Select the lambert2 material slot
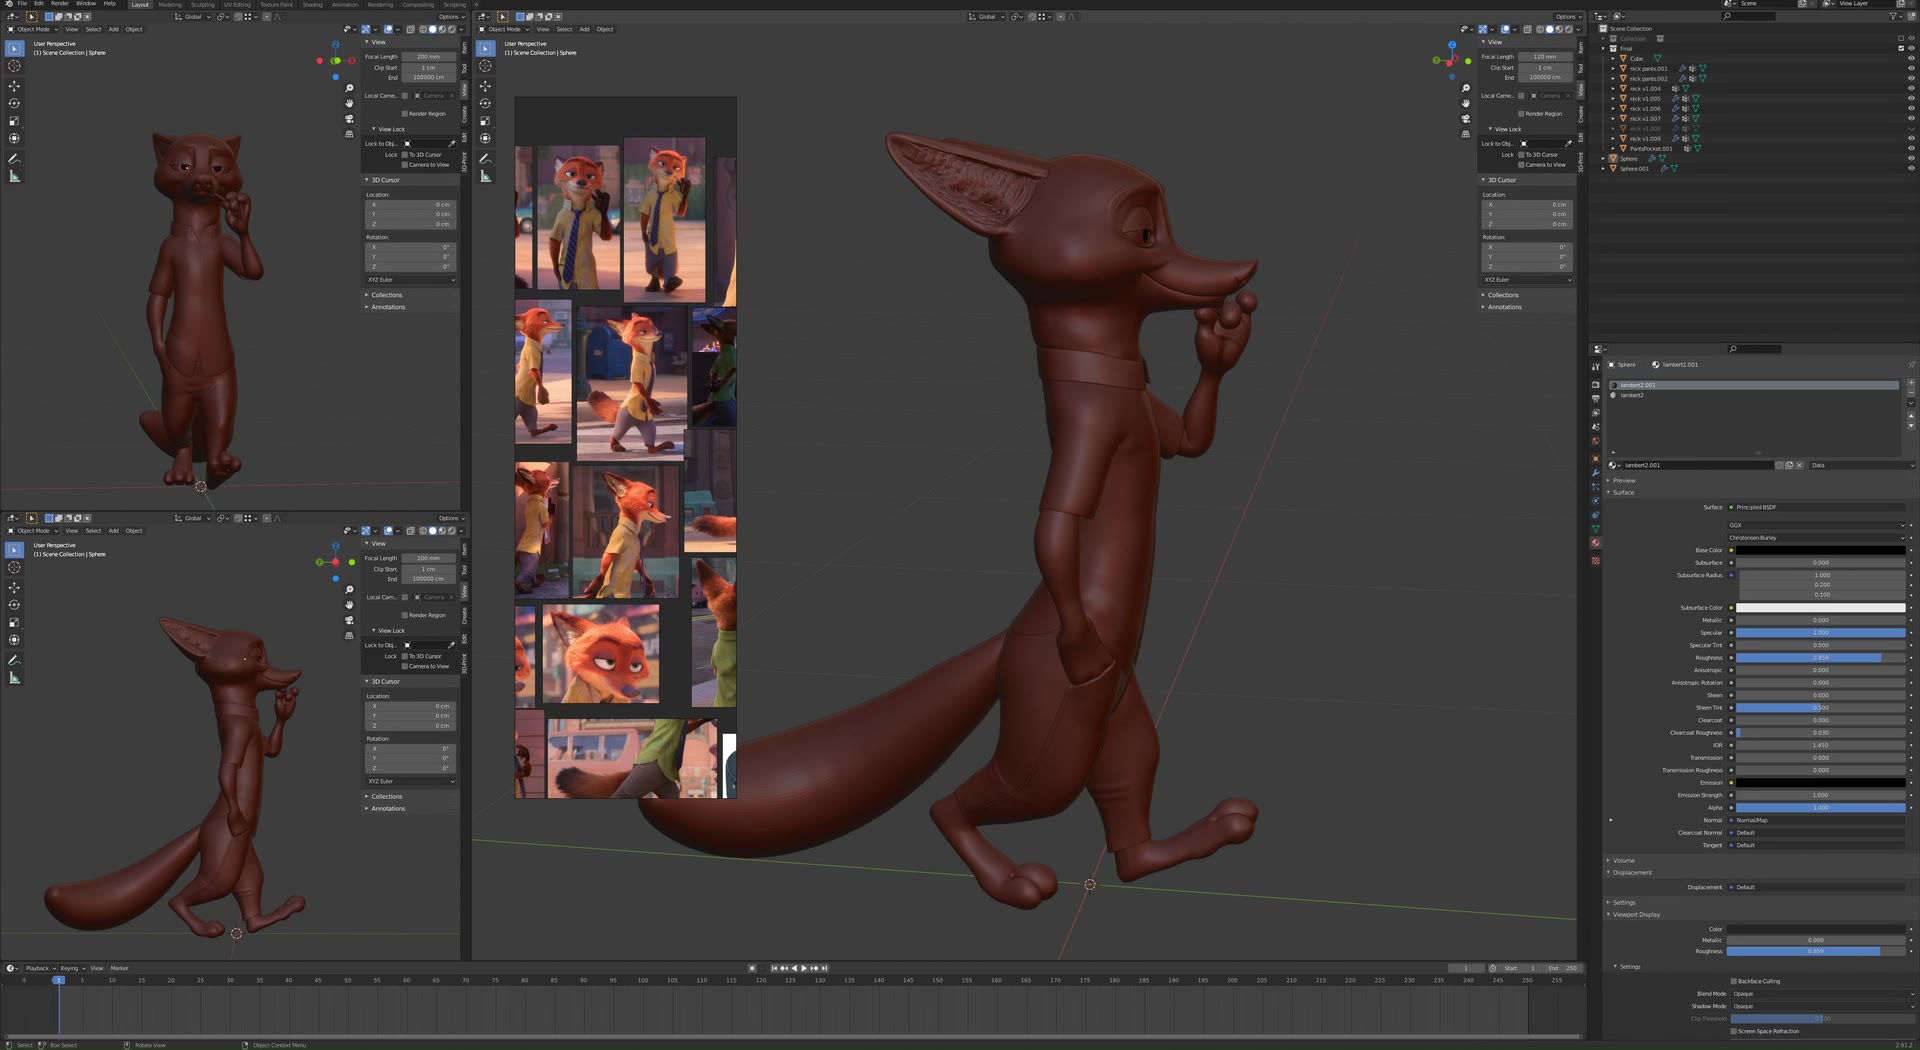This screenshot has width=1920, height=1050. [x=1754, y=395]
